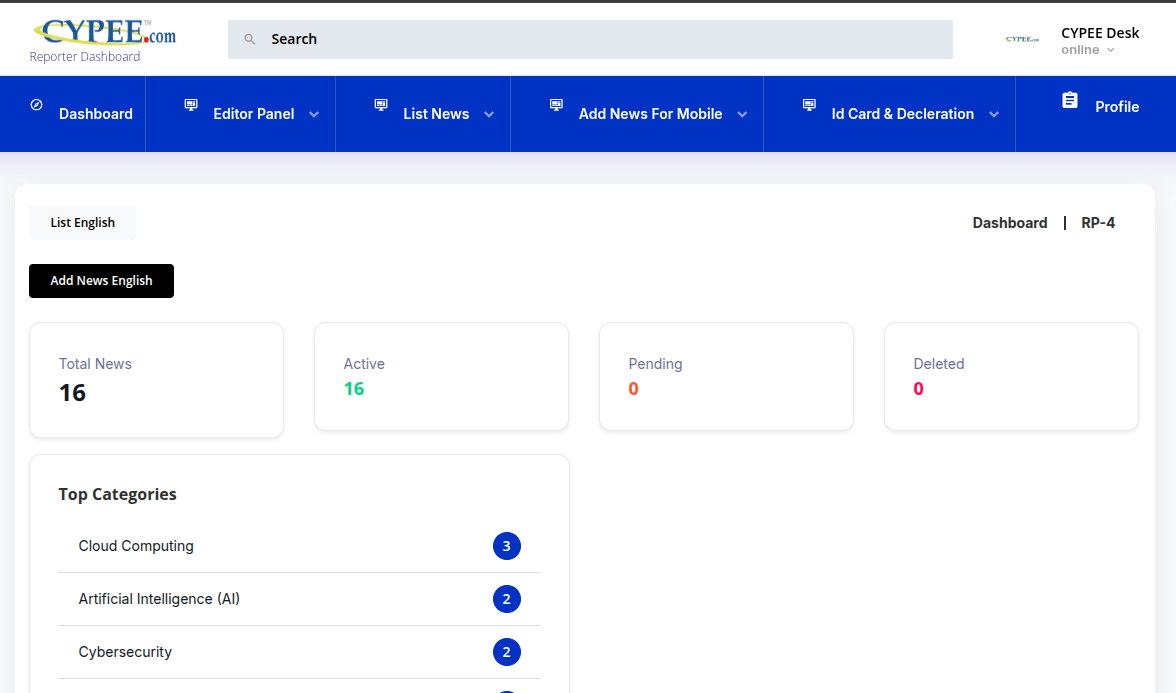Click the Deleted news card

[1011, 376]
